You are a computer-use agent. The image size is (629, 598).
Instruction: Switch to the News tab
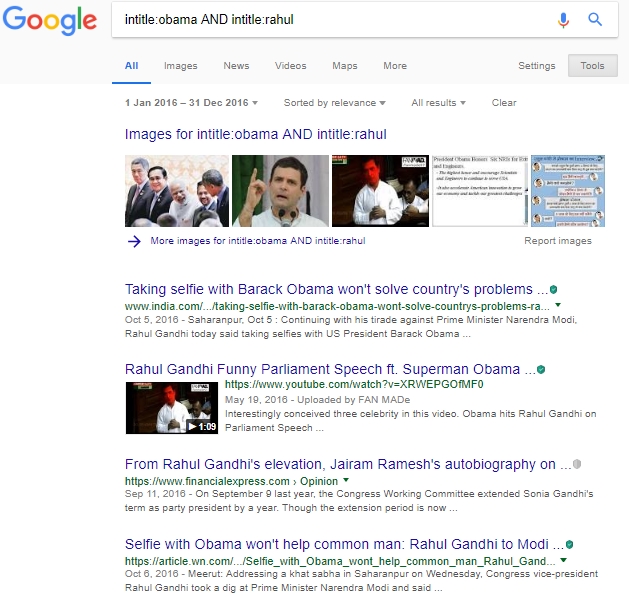point(236,66)
